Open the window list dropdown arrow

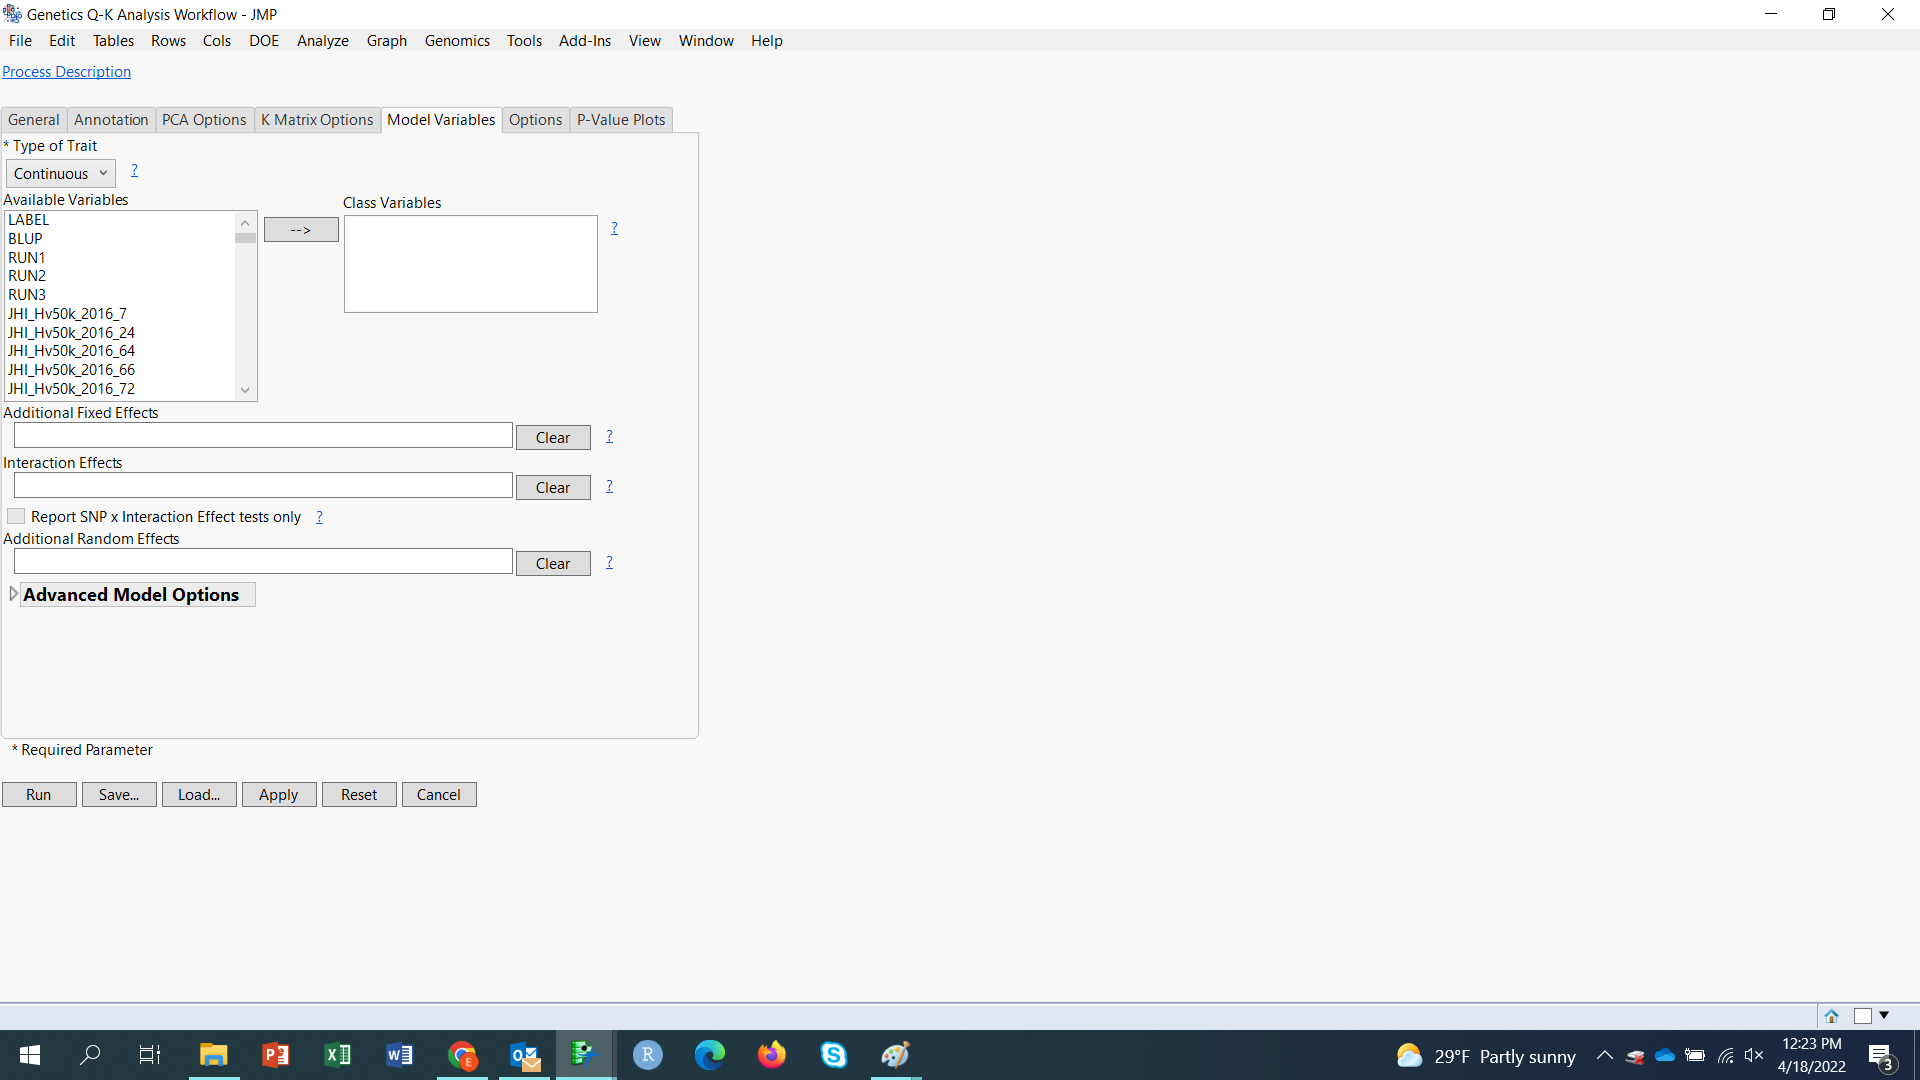1884,1016
